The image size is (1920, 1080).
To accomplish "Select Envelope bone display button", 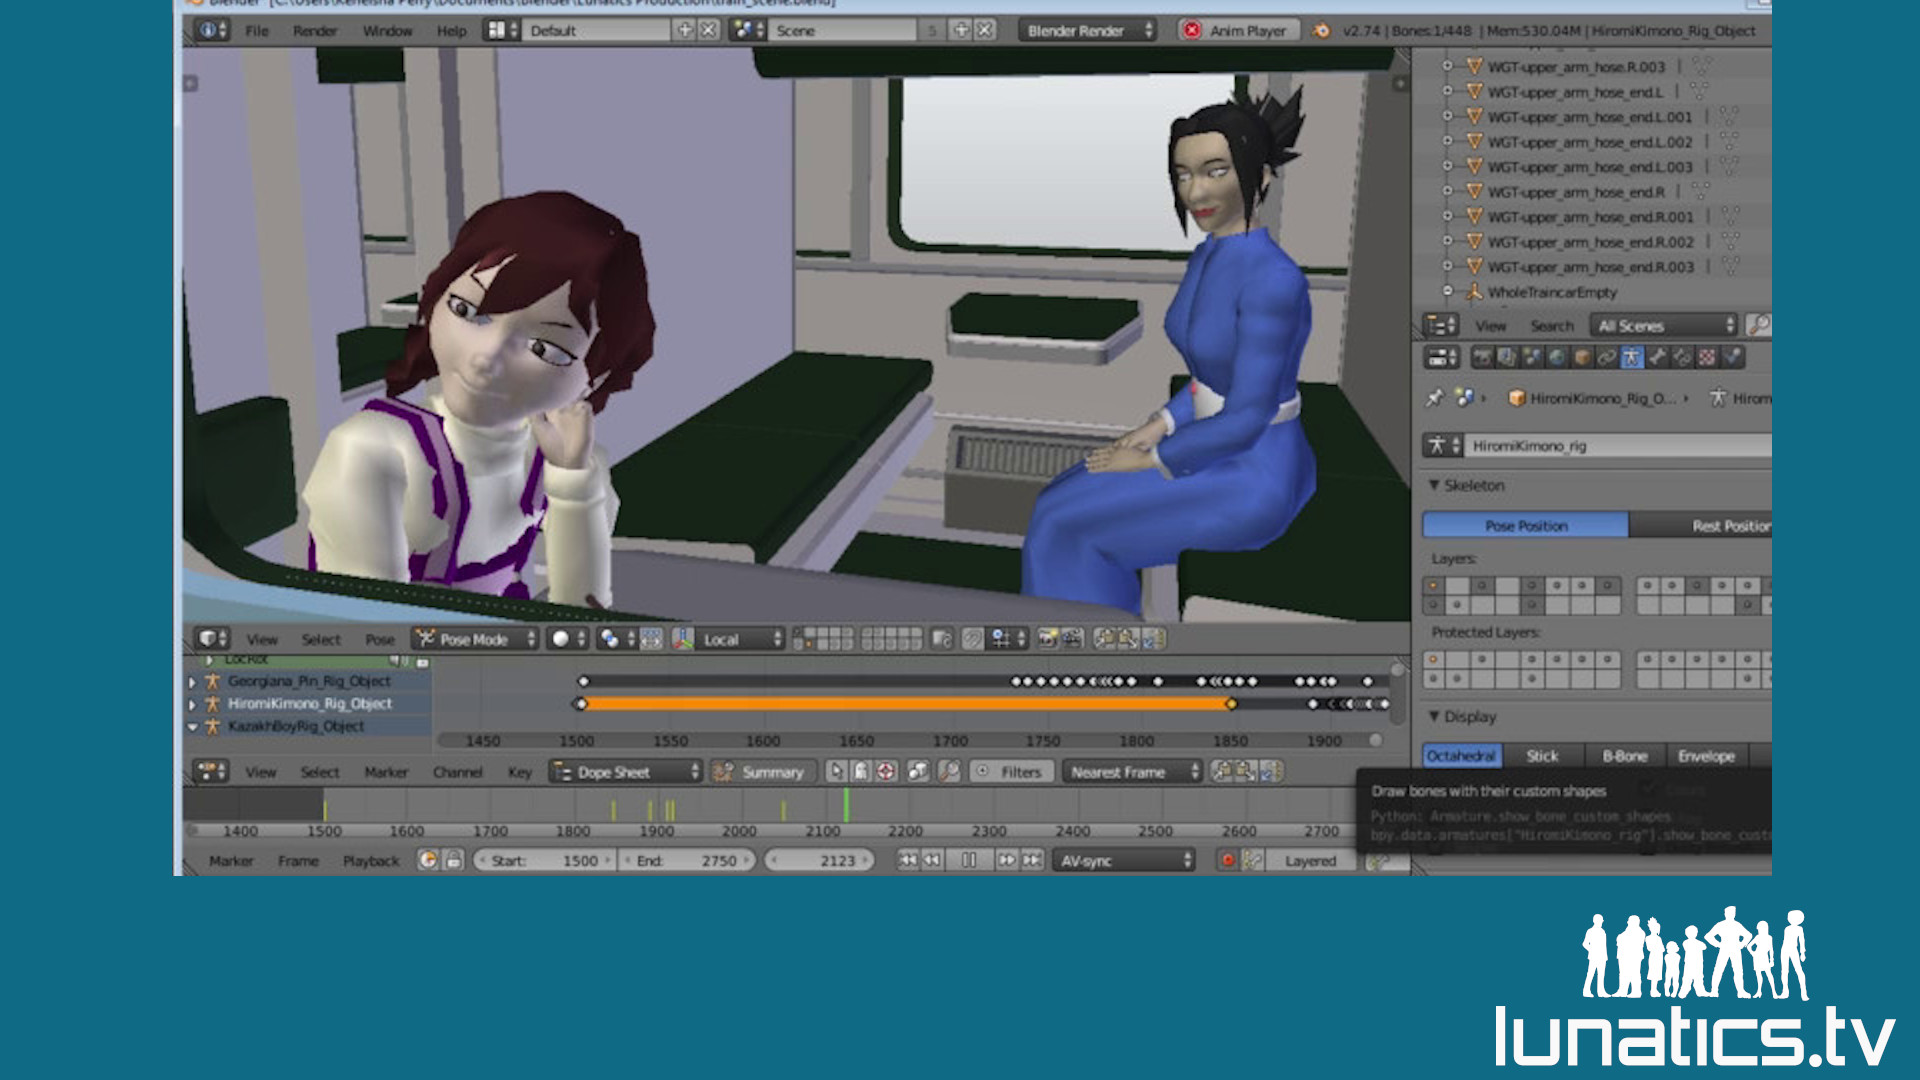I will [1706, 756].
